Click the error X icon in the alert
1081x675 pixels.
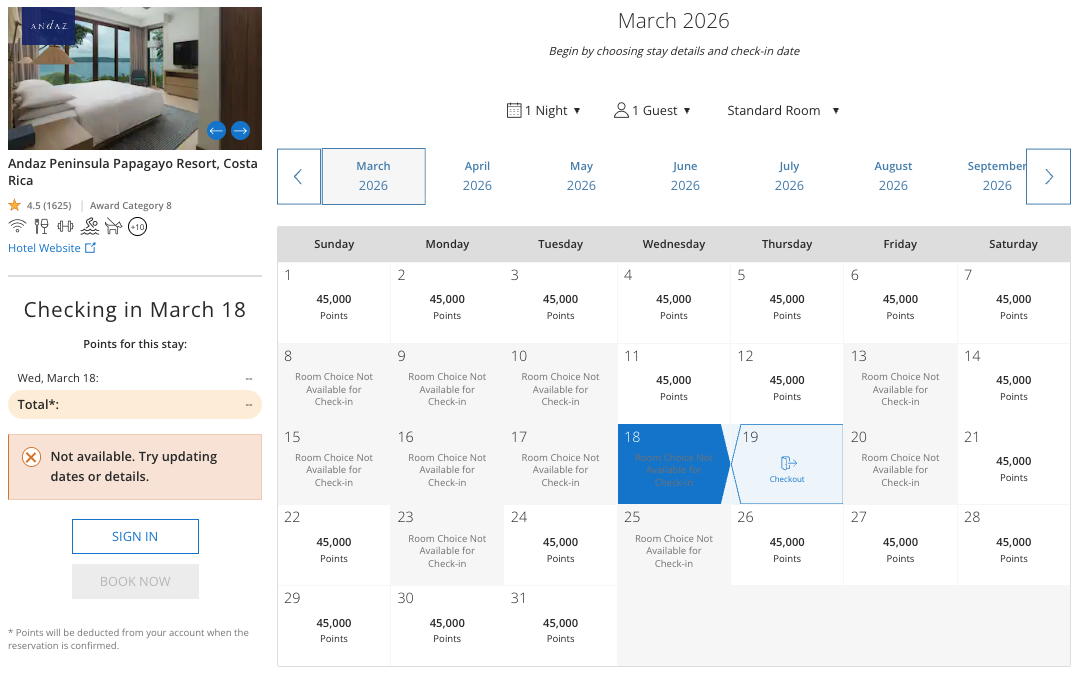pos(32,457)
